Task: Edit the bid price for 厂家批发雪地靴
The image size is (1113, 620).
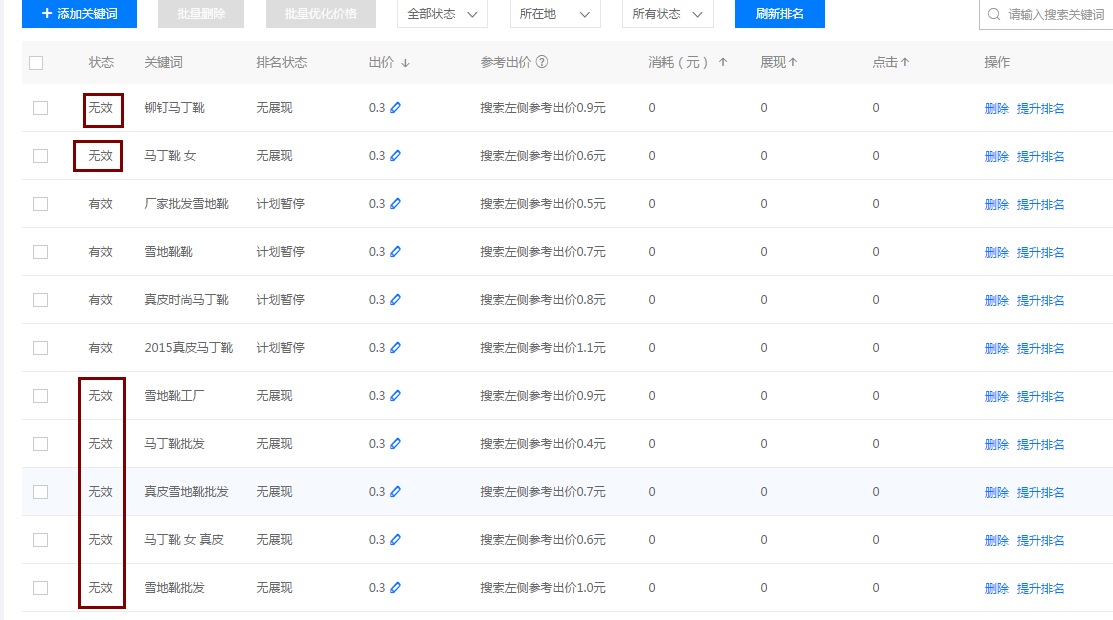Action: 395,204
